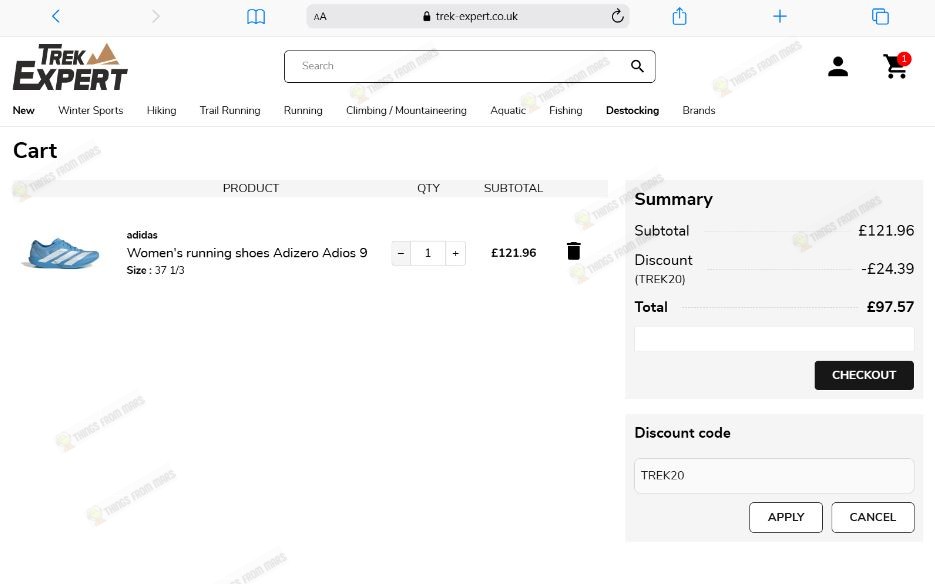Open the AA reader text options
The height and width of the screenshot is (584, 935).
320,17
